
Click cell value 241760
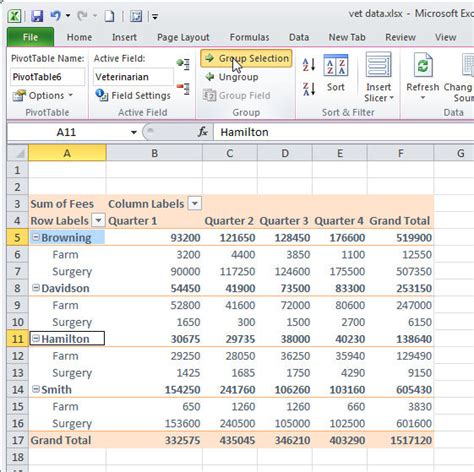[x=230, y=389]
